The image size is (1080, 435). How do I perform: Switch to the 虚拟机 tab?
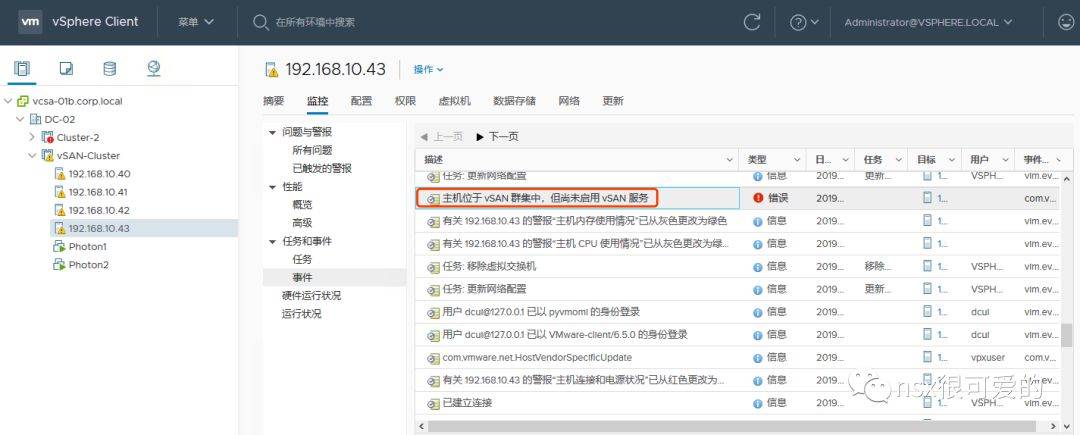pos(454,101)
